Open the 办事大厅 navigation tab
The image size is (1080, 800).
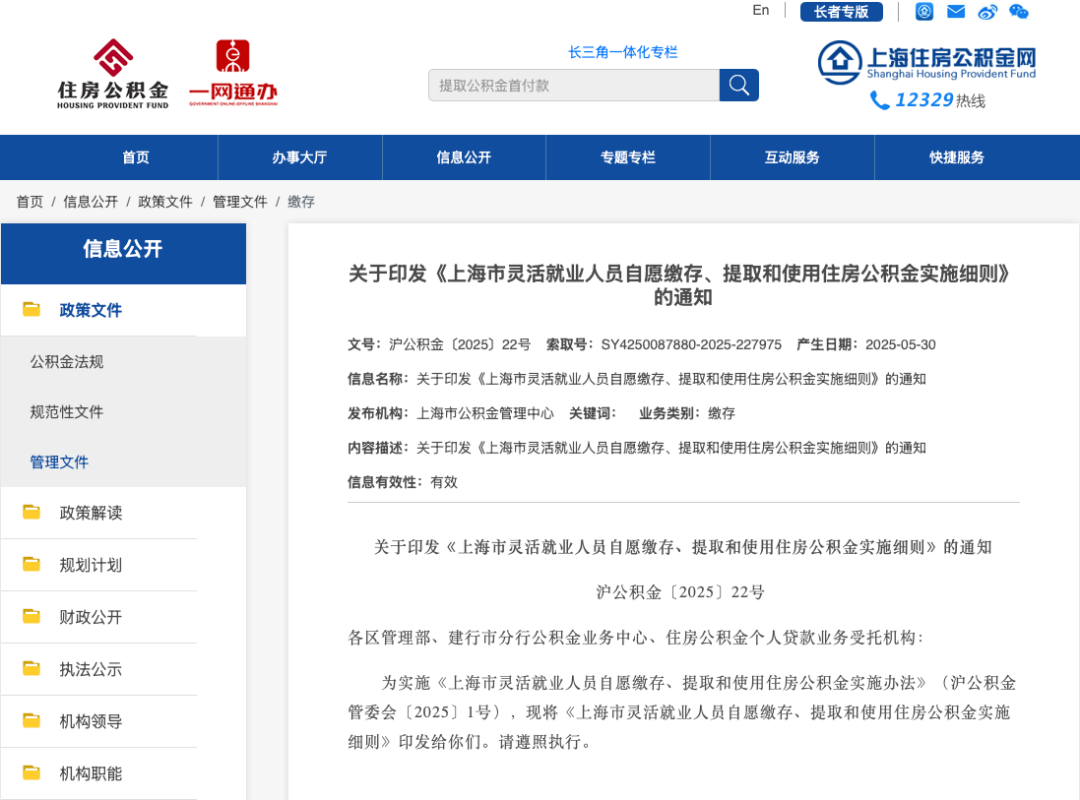(299, 157)
